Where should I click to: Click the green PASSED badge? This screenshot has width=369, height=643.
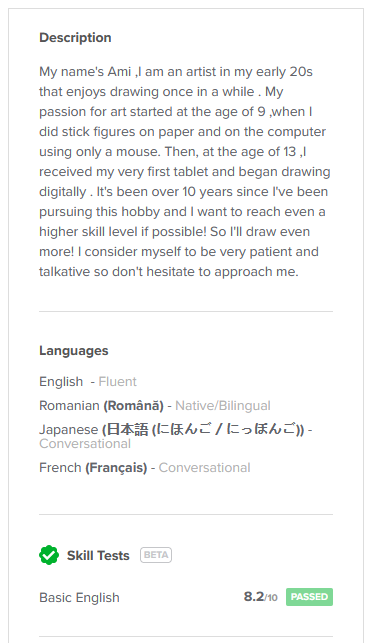[309, 597]
